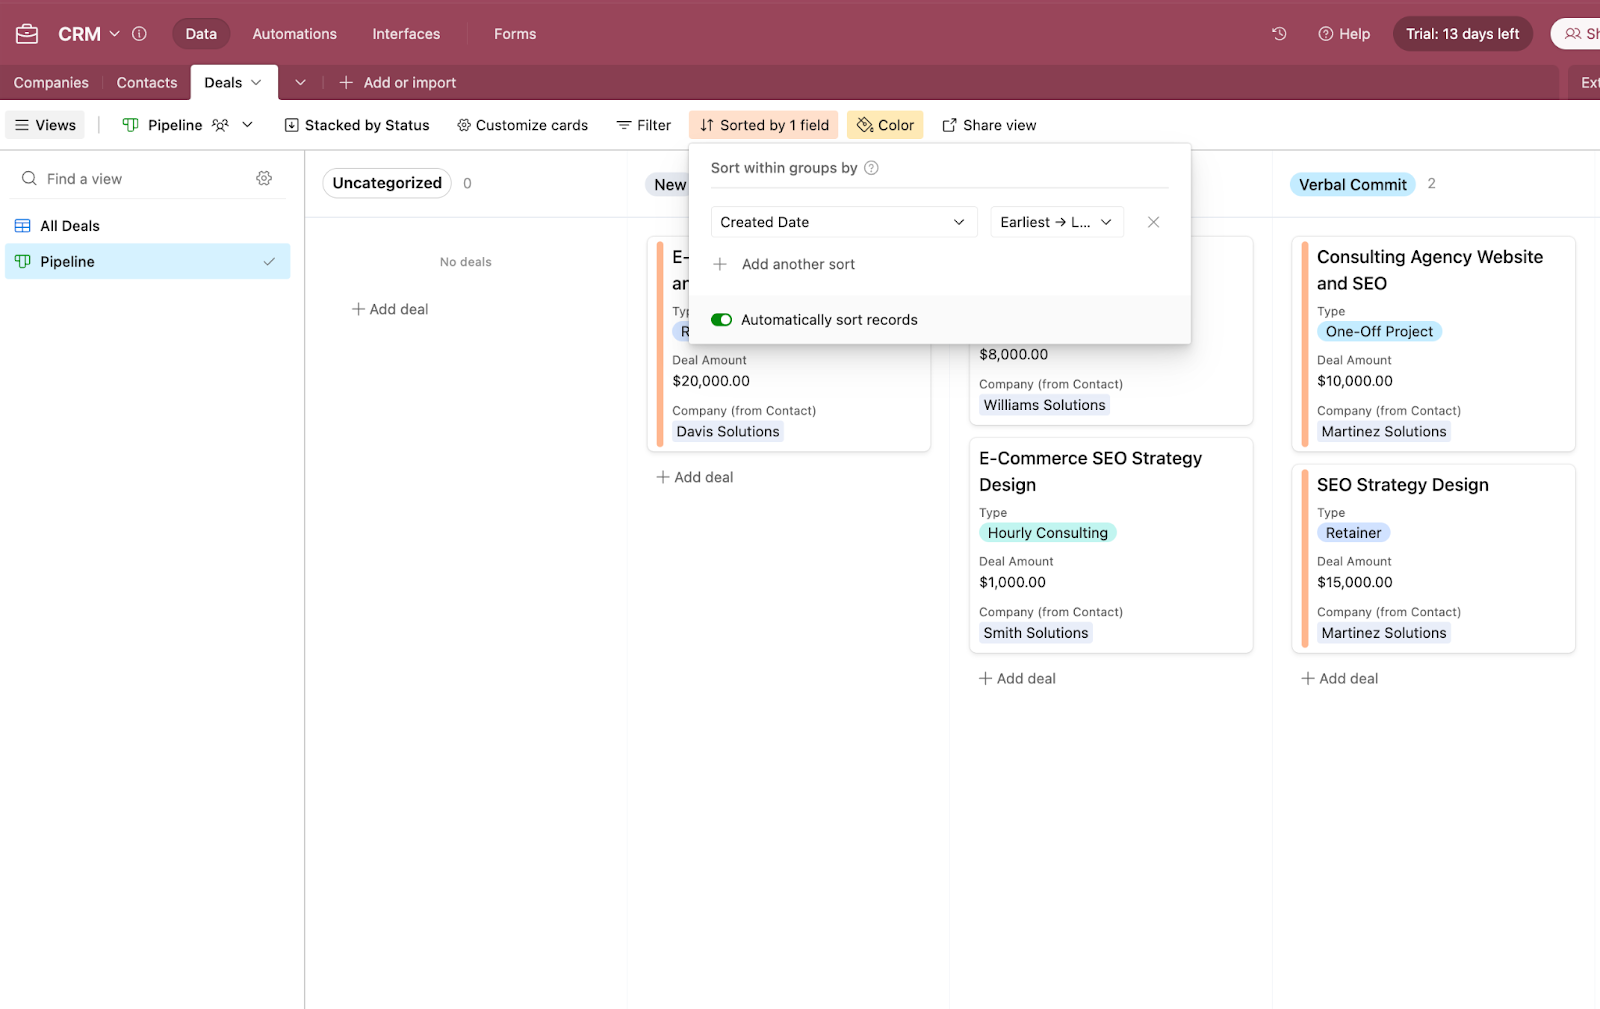1600x1009 pixels.
Task: Toggle Automatically sort records switch
Action: [x=722, y=320]
